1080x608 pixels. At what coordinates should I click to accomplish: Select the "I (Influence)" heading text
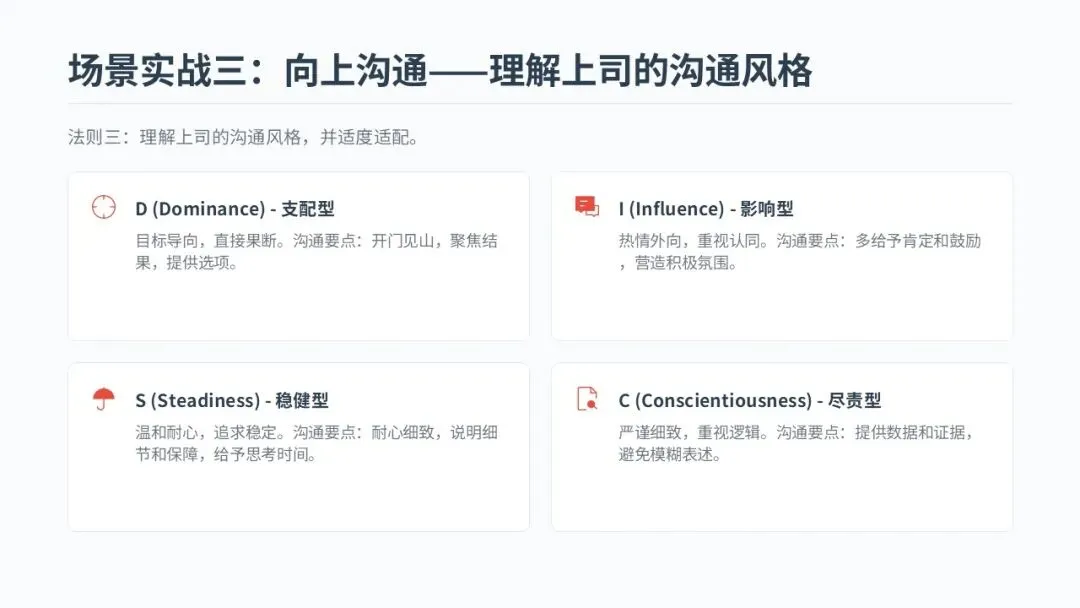(x=670, y=209)
